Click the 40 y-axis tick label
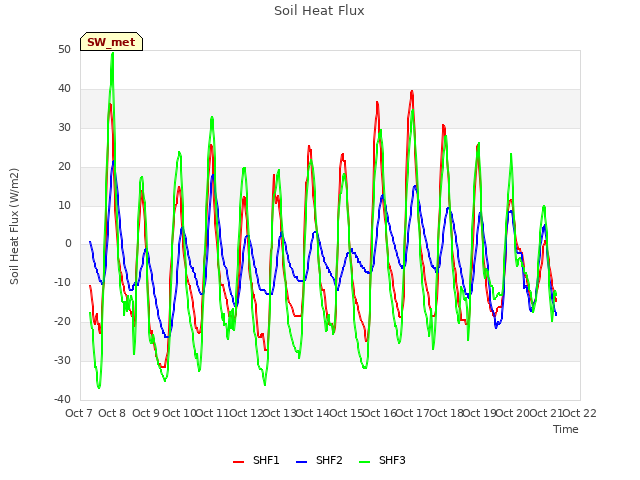Viewport: 640px width, 480px height. (x=64, y=88)
